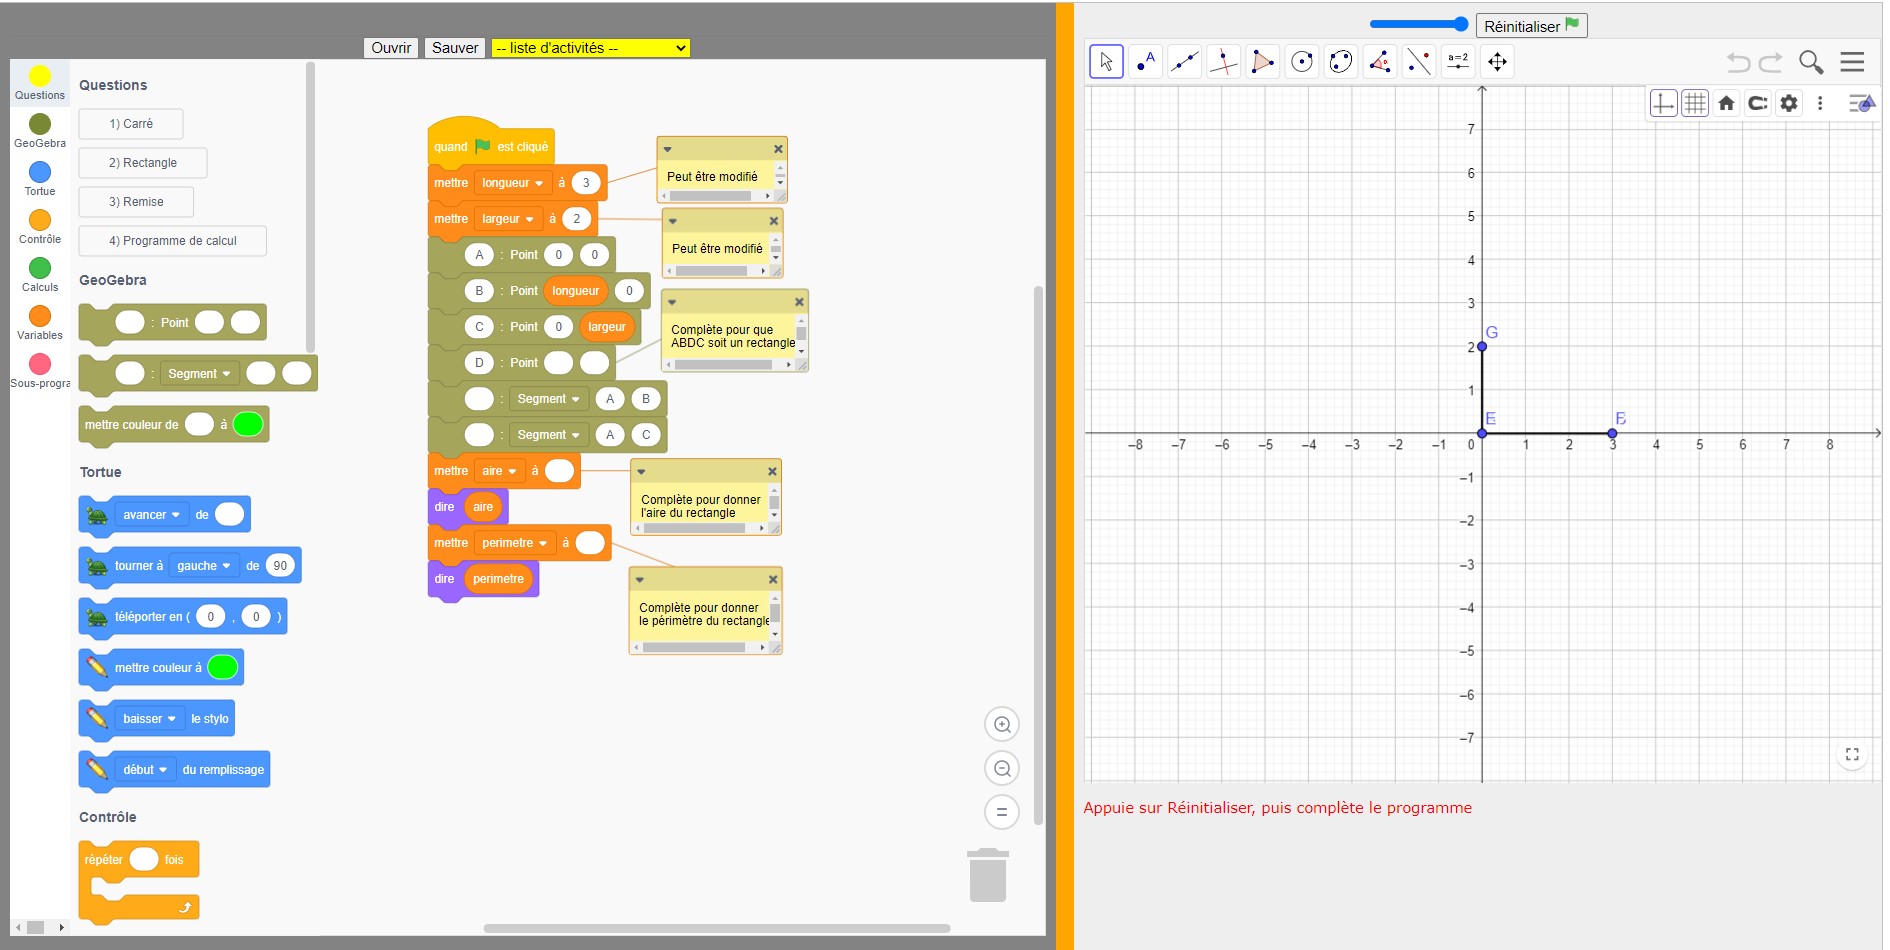Image resolution: width=1890 pixels, height=950 pixels.
Task: Open the longueur variable dropdown
Action: [512, 183]
